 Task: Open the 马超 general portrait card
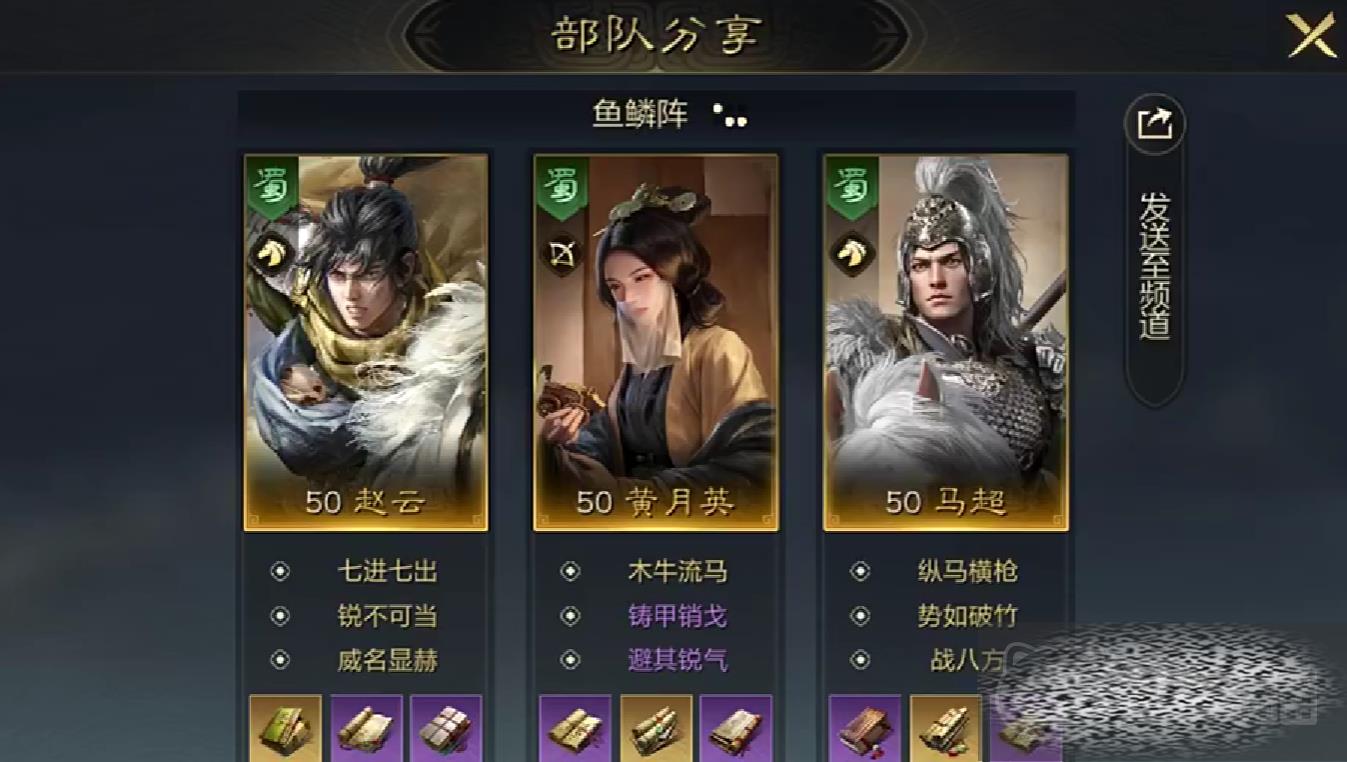(946, 342)
